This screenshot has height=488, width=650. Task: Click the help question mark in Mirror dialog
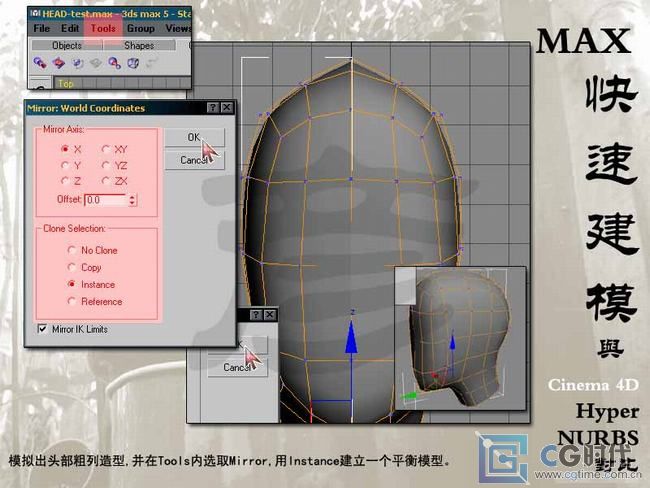(213, 108)
